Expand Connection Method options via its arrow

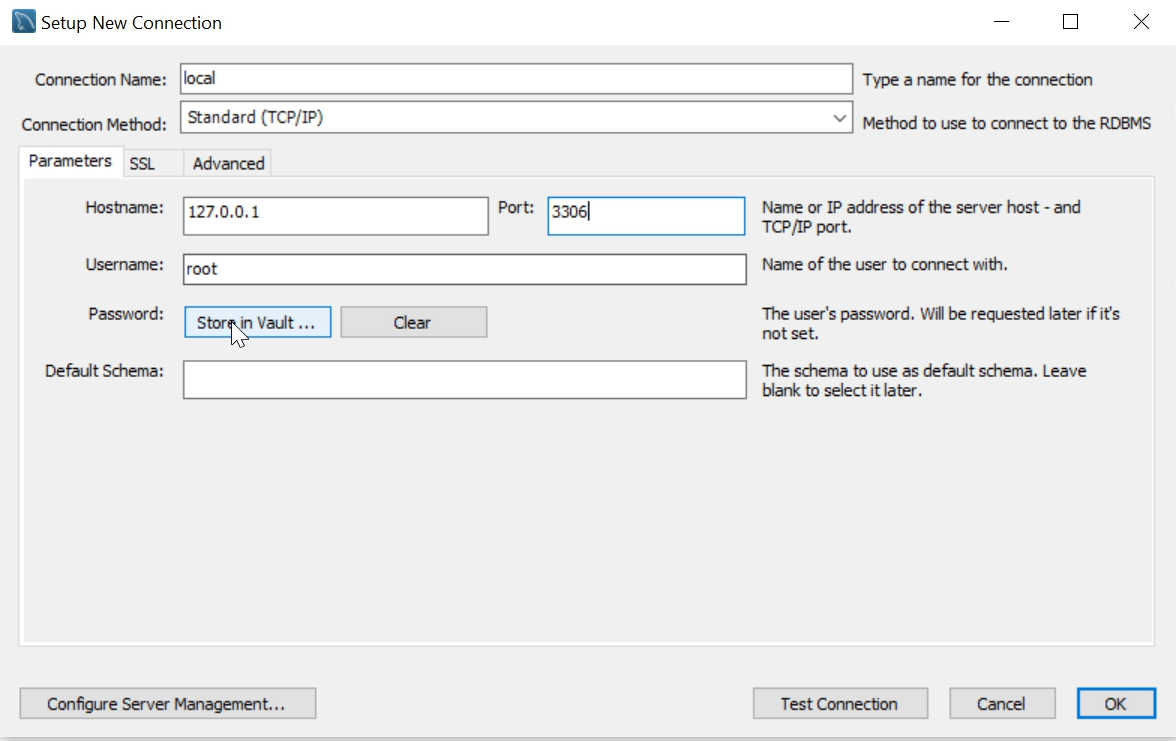(x=840, y=117)
